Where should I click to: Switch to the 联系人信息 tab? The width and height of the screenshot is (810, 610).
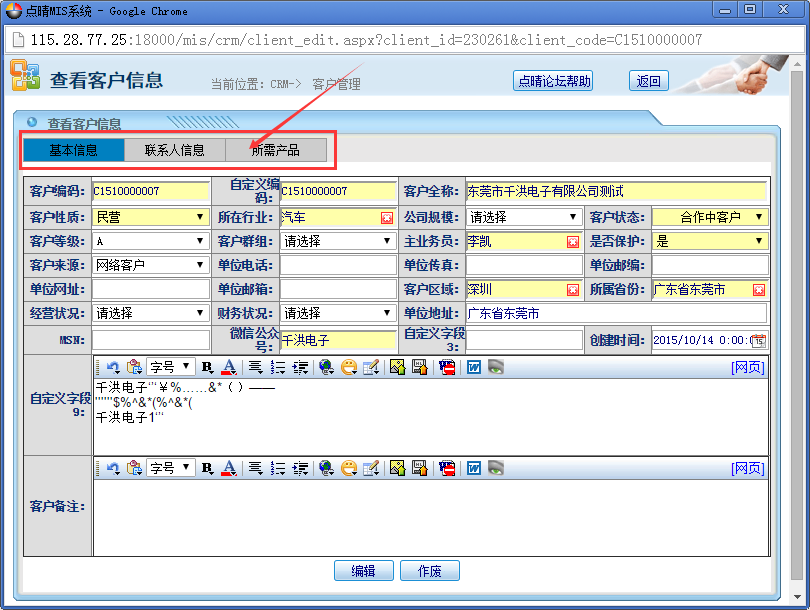click(175, 150)
